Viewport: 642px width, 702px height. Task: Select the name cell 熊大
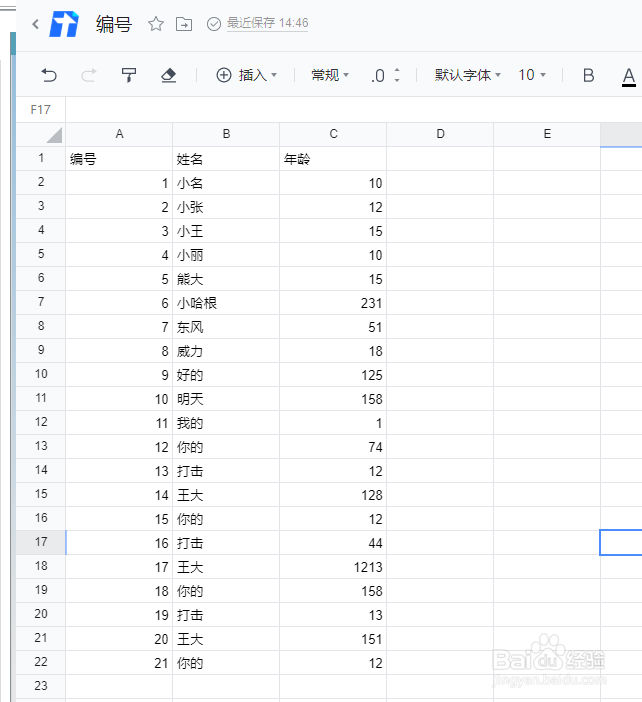(x=226, y=279)
